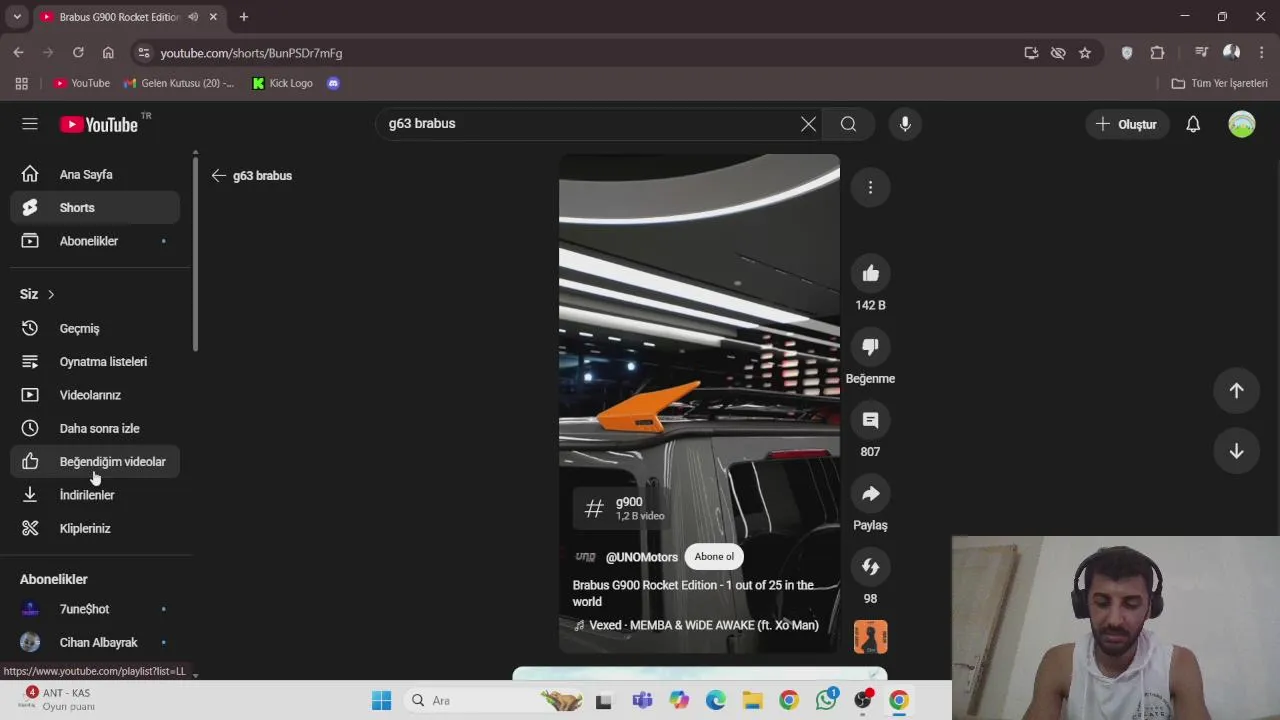Expand the Siz section chevron
This screenshot has width=1280, height=720.
(50, 294)
